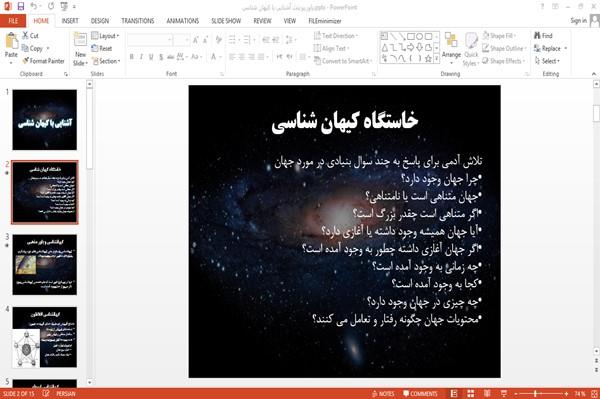Switch to the TRANSITIONS tab
This screenshot has width=600, height=399.
click(138, 21)
